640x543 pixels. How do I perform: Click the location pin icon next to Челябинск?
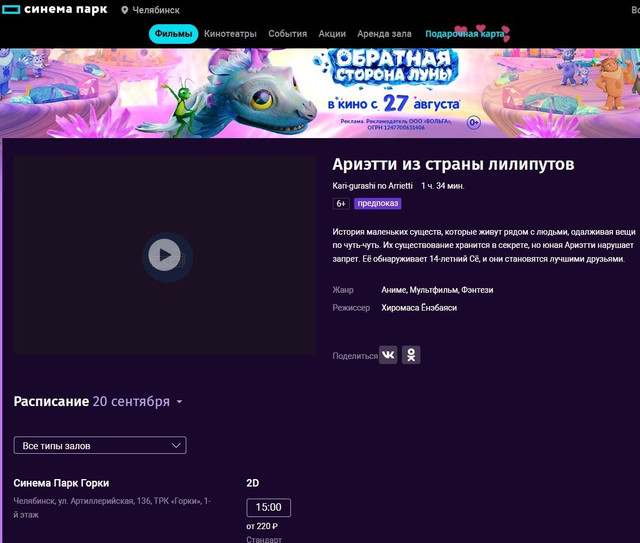pos(124,10)
